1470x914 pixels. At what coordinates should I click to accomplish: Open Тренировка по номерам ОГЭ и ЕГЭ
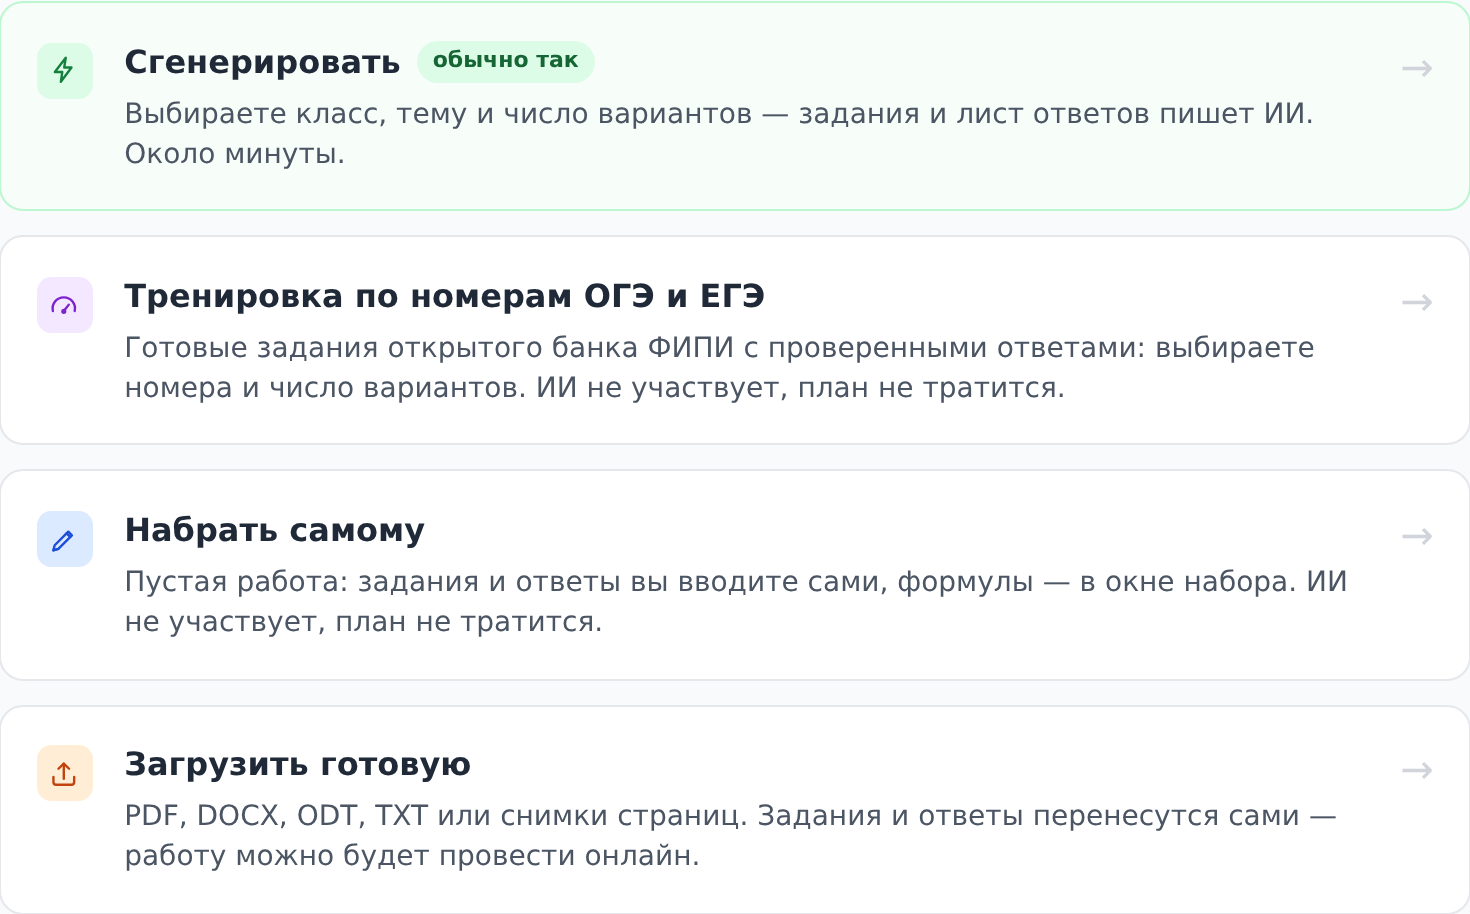click(x=735, y=340)
